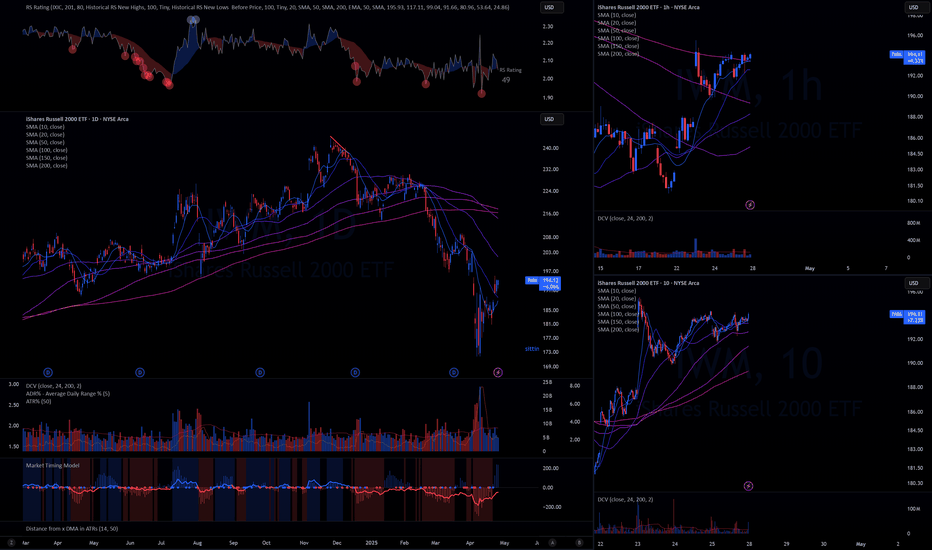
Task: Click '169.00' on the daily price axis
Action: (550, 367)
